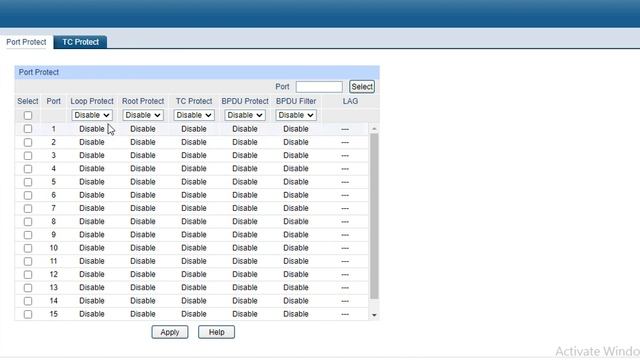Click port 5 Root Protect Disable value

[x=143, y=182]
